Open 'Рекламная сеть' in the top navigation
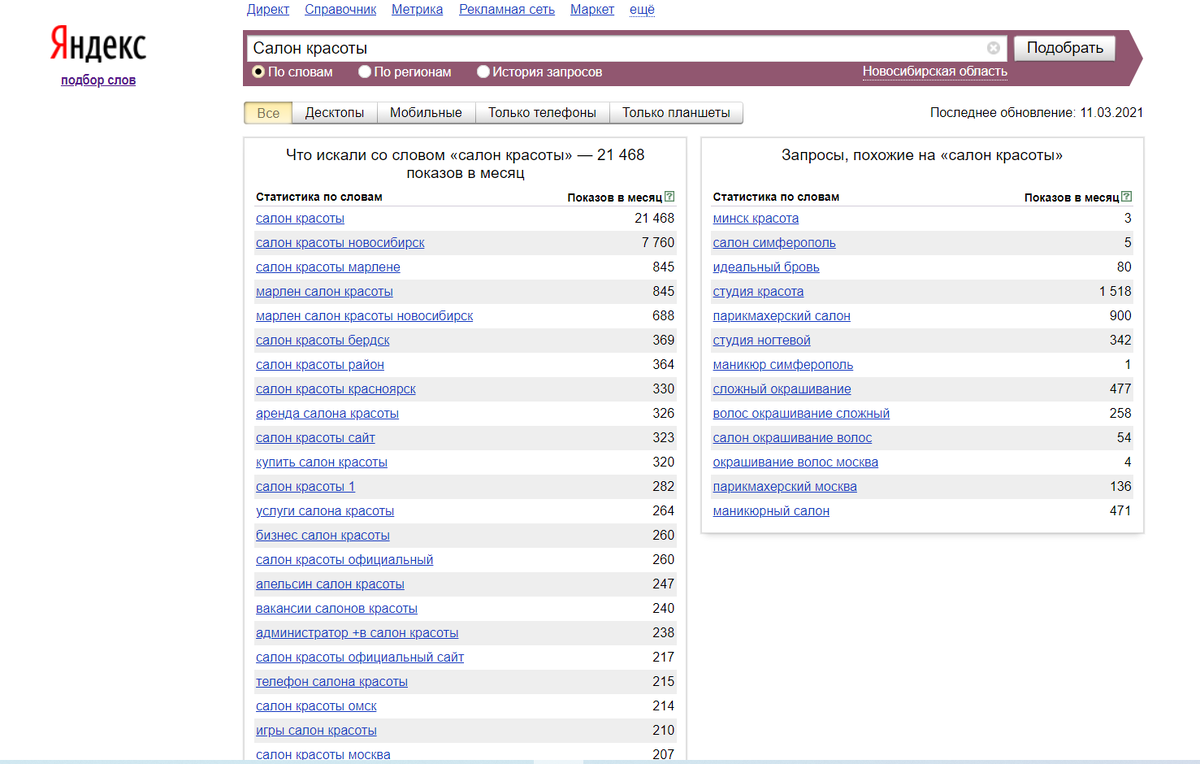The image size is (1200, 764). [507, 10]
